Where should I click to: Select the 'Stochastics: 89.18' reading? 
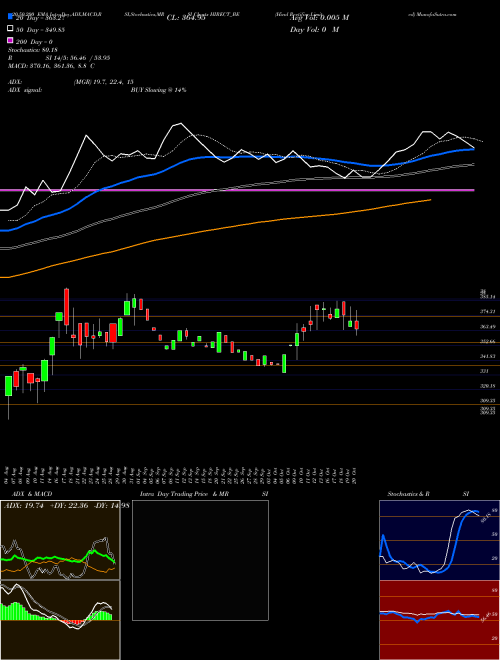click(32, 50)
